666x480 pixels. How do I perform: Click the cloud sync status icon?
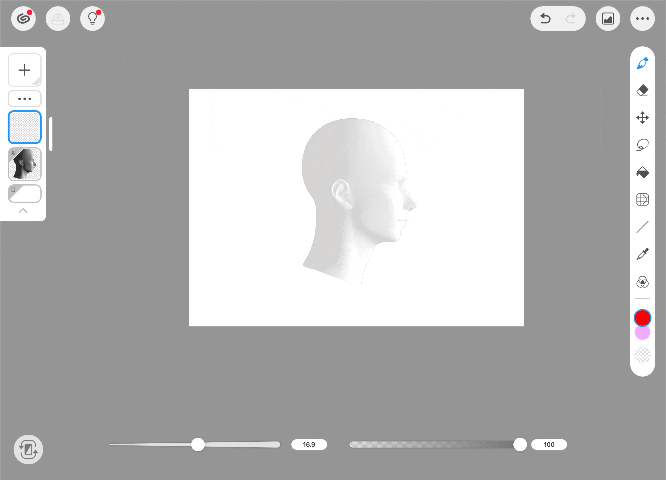58,19
